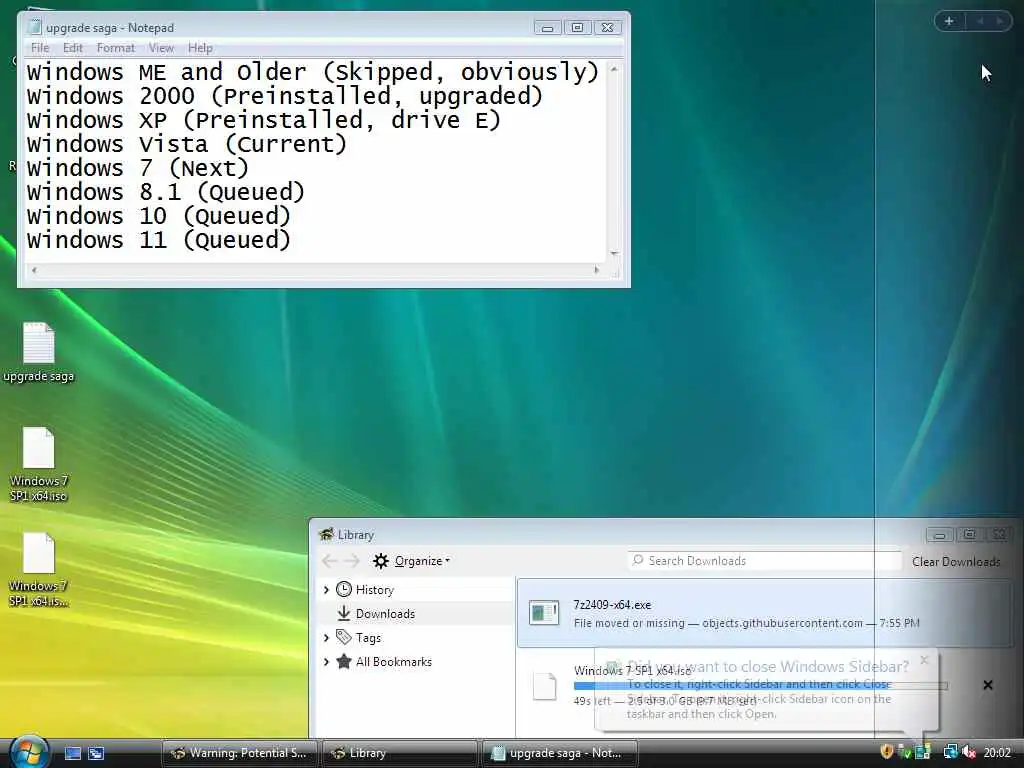Screen dimensions: 1024x768
Task: Expand the Tags tree node
Action: [326, 637]
